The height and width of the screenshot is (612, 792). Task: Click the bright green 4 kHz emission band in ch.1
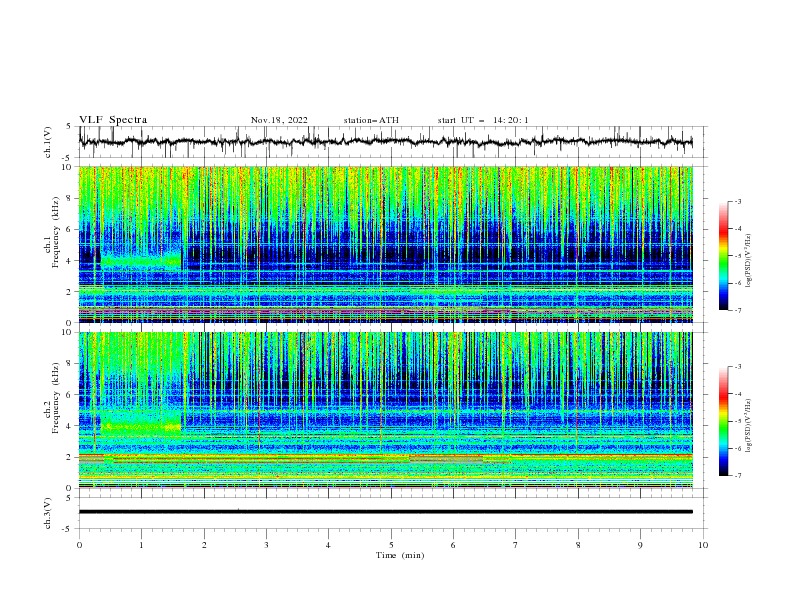click(141, 262)
